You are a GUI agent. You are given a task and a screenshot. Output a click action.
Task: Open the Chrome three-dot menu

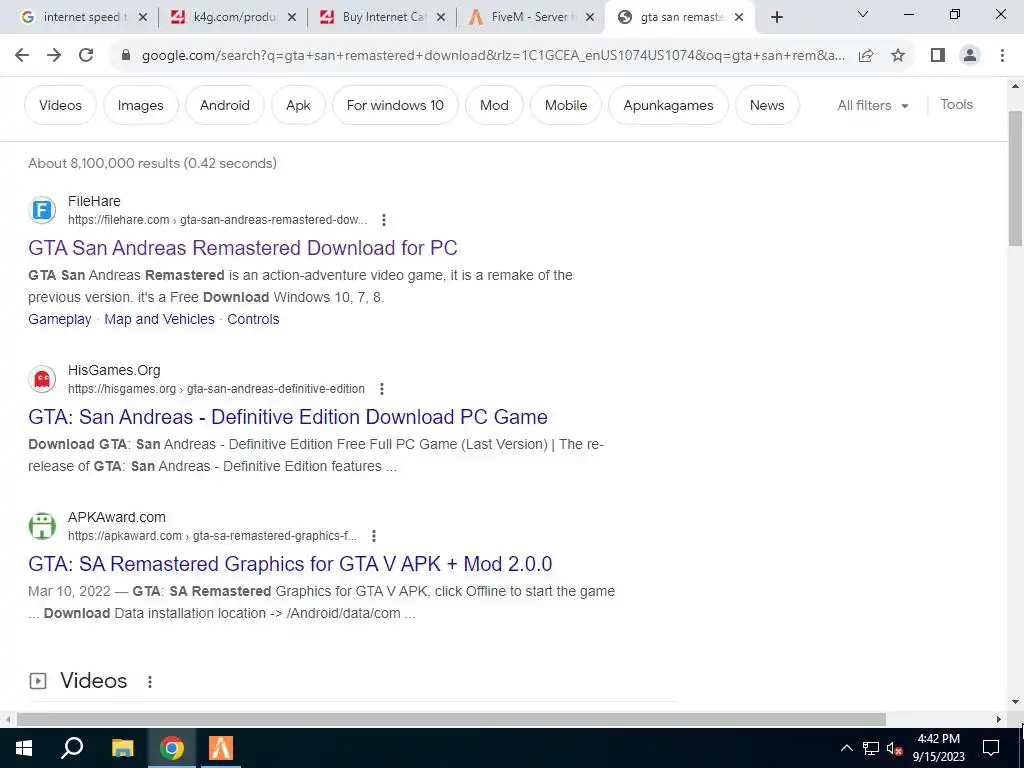pos(1002,56)
